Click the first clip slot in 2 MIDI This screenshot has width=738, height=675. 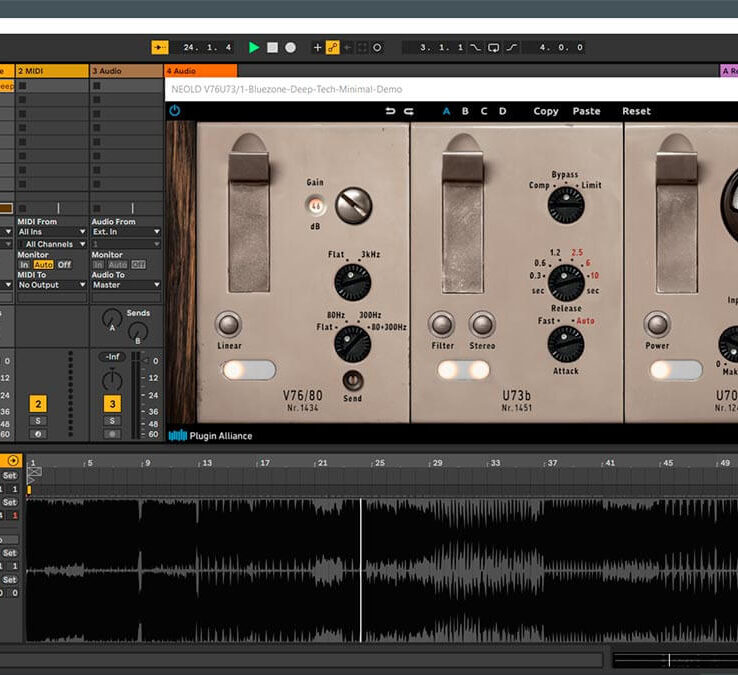(x=52, y=86)
